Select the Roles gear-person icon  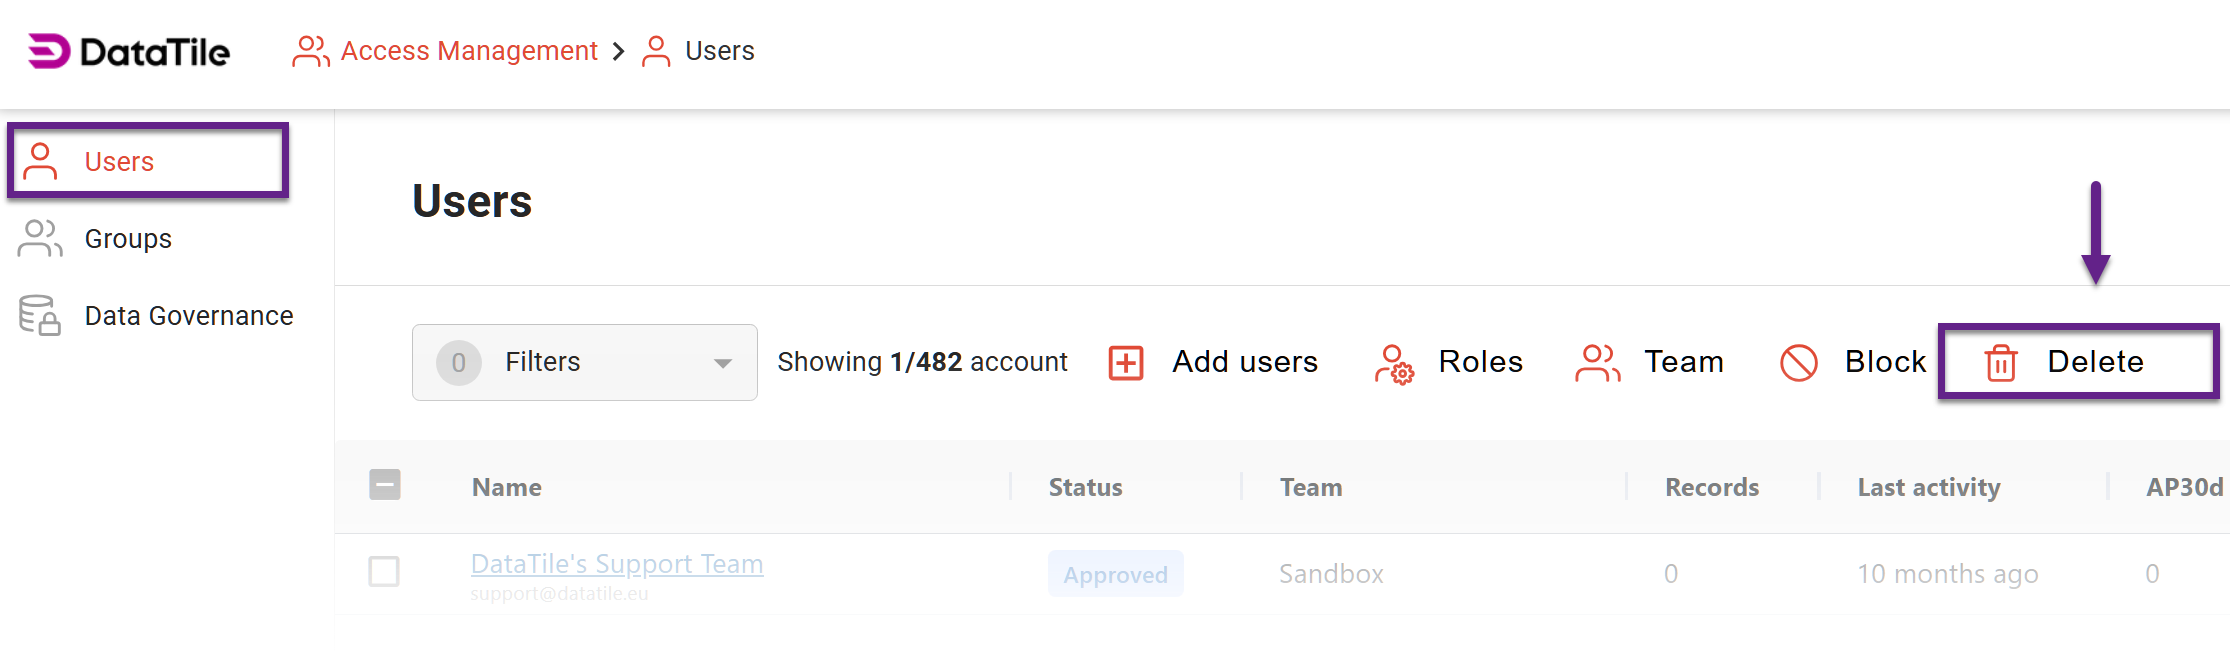coord(1397,364)
